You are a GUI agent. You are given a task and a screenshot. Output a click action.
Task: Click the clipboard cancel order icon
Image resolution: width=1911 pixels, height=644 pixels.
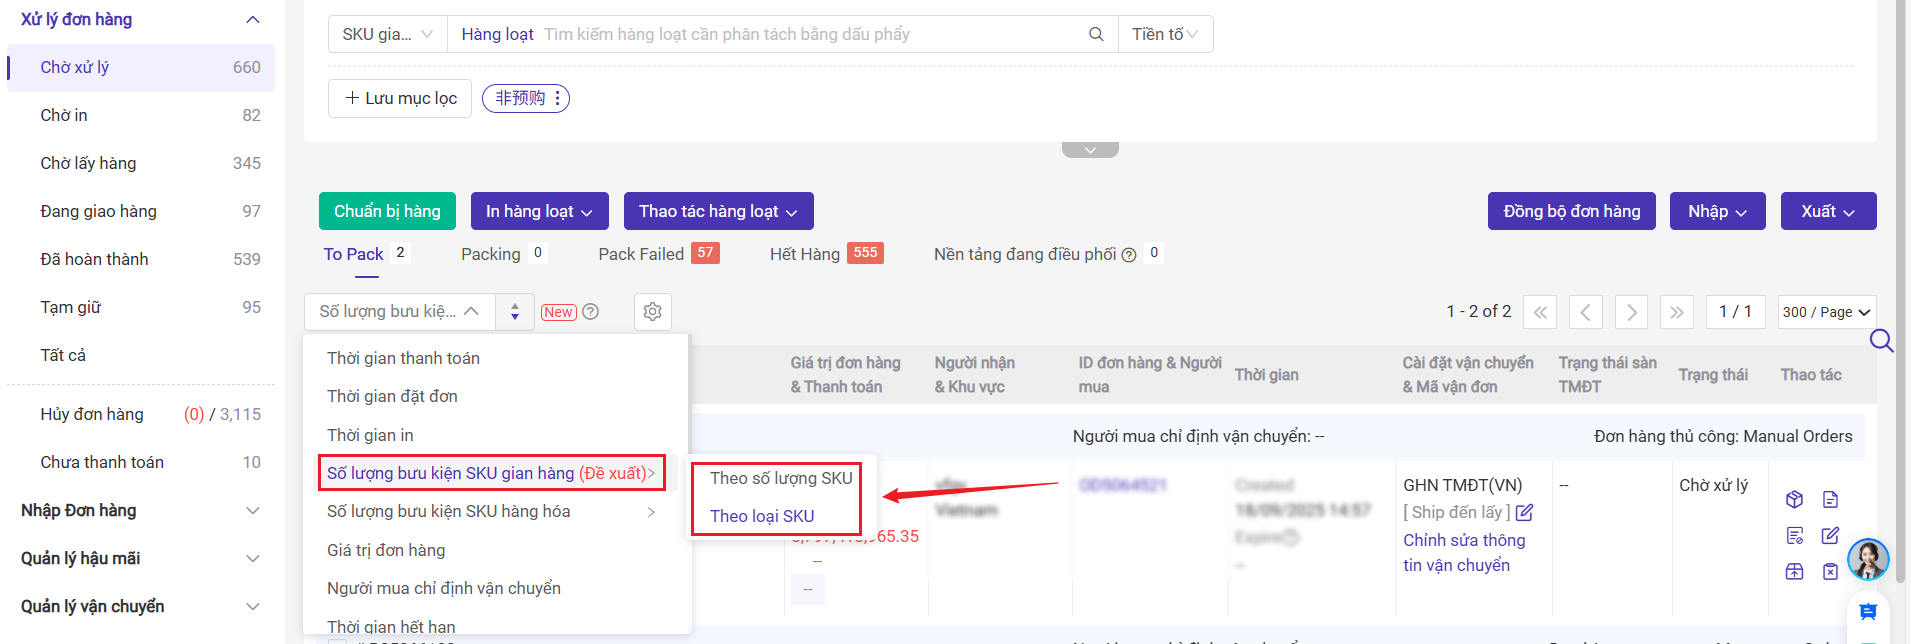pos(1830,572)
